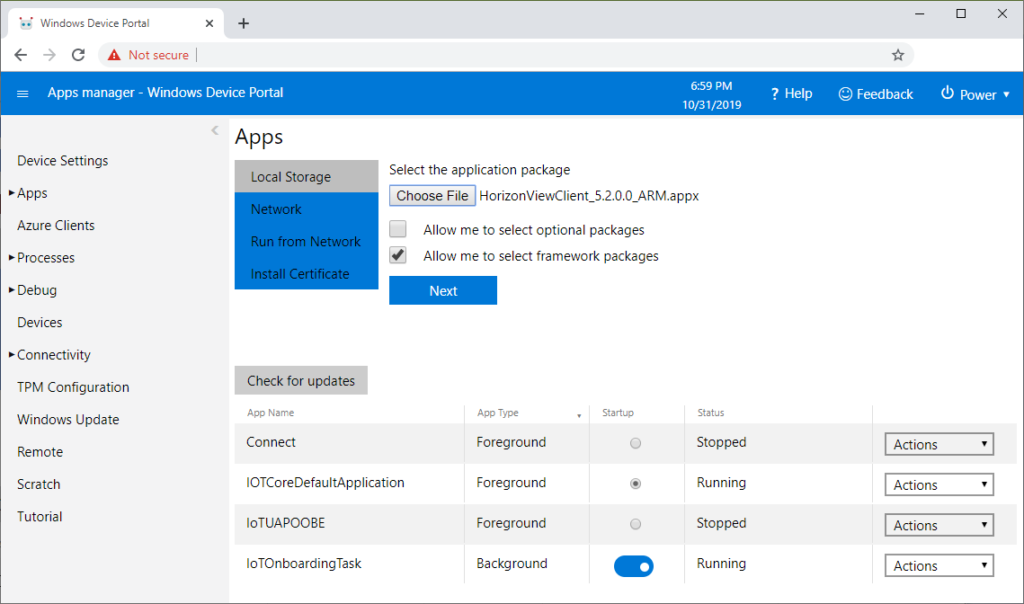Viewport: 1024px width, 604px height.
Task: Sort by the Status column header
Action: 711,413
